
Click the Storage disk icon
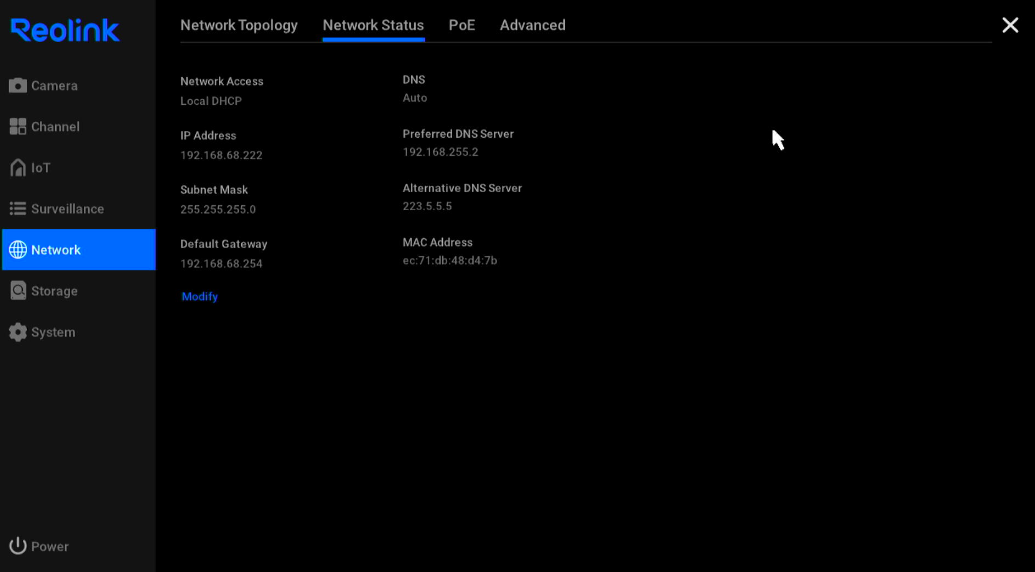(18, 291)
